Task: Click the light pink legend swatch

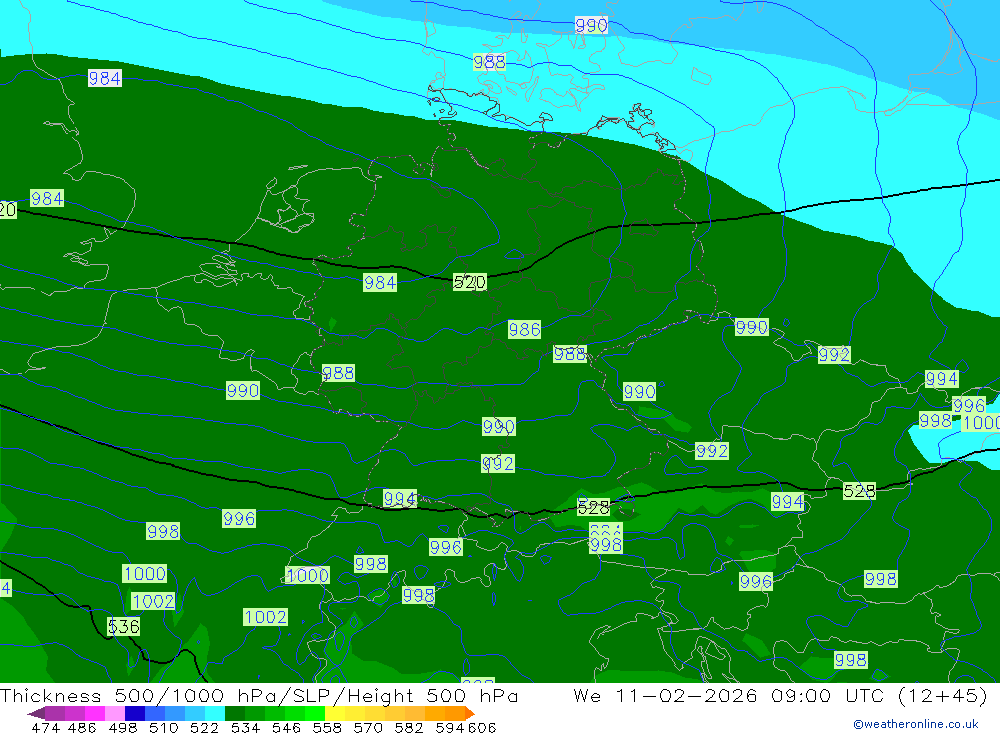Action: point(115,713)
